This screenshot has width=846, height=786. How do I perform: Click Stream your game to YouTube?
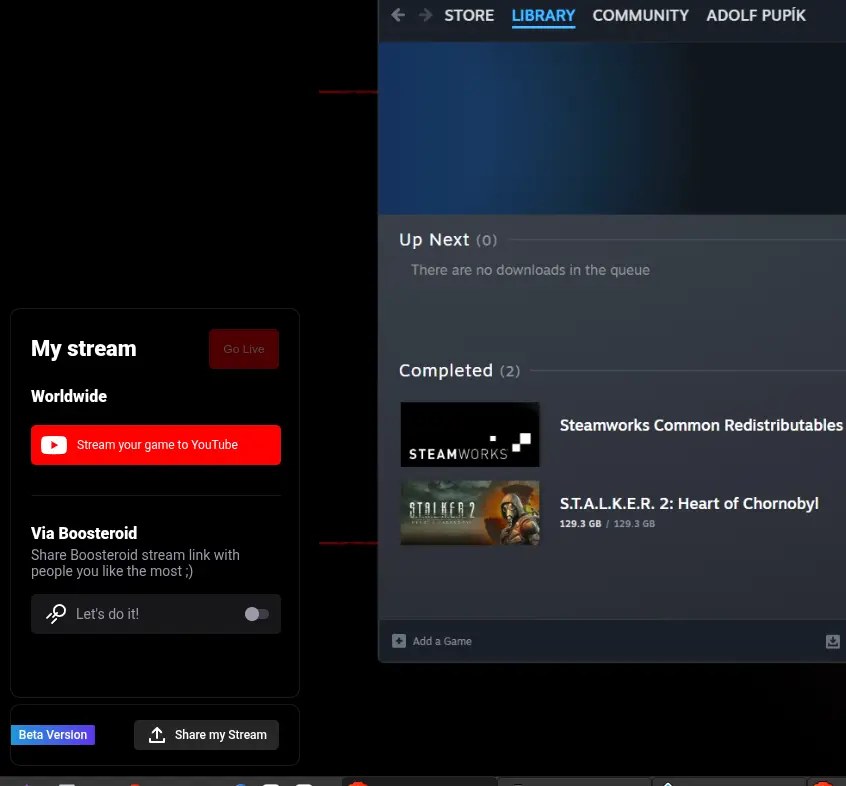click(x=156, y=445)
